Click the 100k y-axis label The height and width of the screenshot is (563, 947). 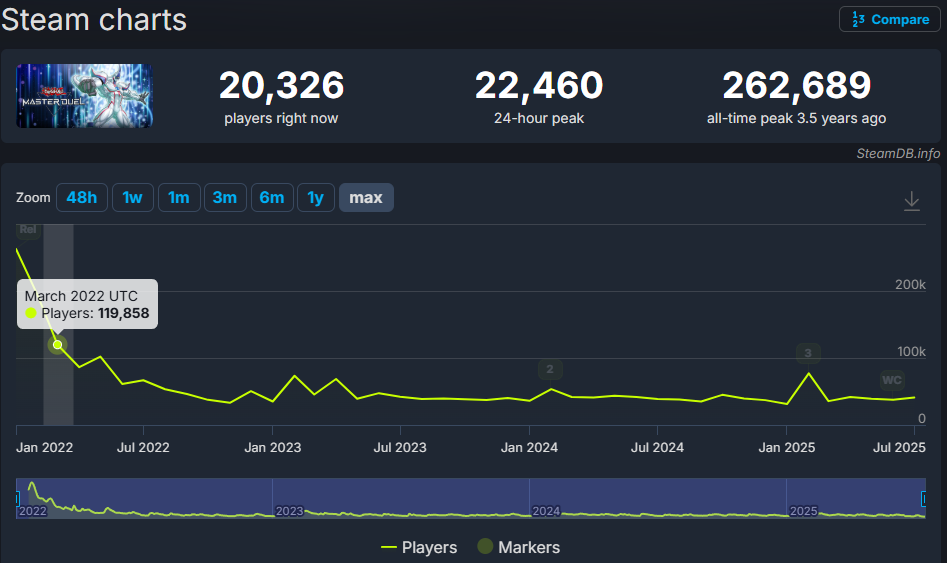tap(911, 352)
